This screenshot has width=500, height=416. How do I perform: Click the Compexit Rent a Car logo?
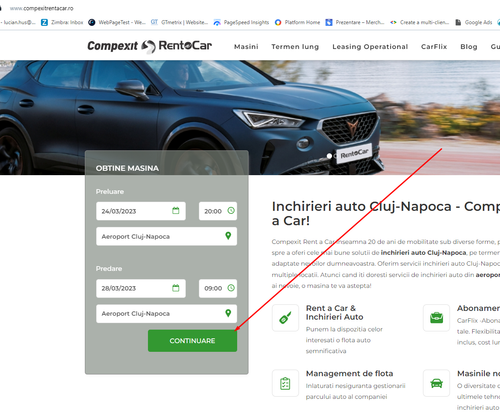coord(149,46)
